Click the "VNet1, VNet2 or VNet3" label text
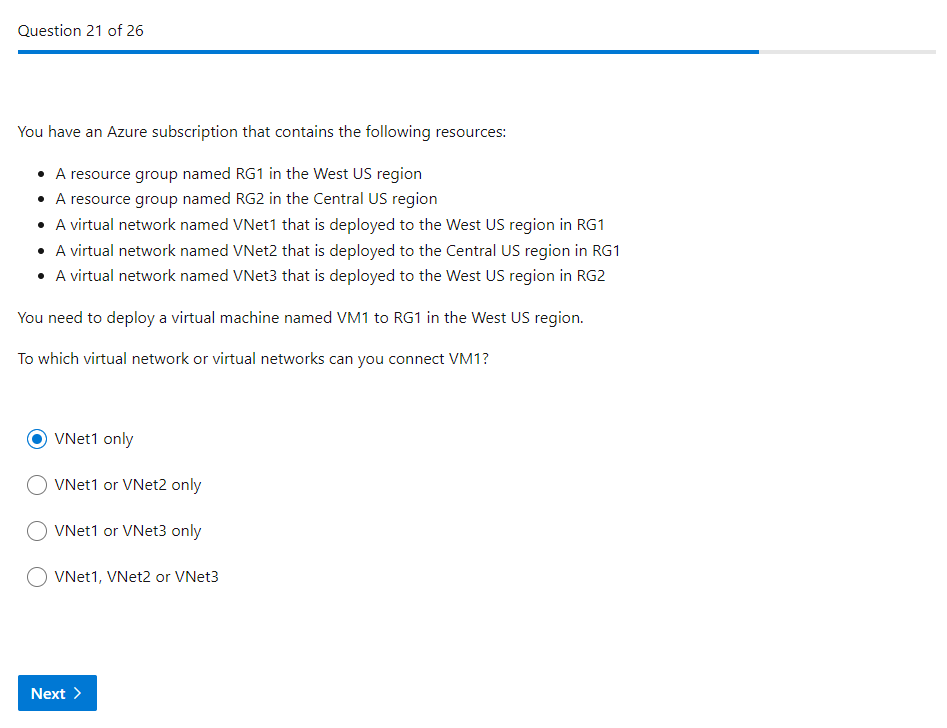The height and width of the screenshot is (728, 947). pos(137,577)
